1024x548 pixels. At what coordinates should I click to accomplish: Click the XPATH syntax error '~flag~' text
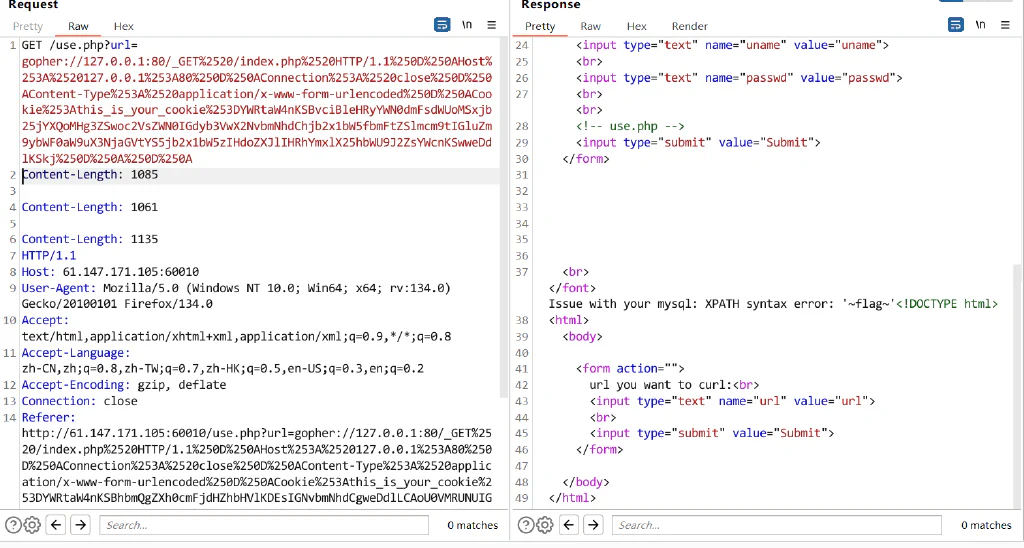[868, 304]
